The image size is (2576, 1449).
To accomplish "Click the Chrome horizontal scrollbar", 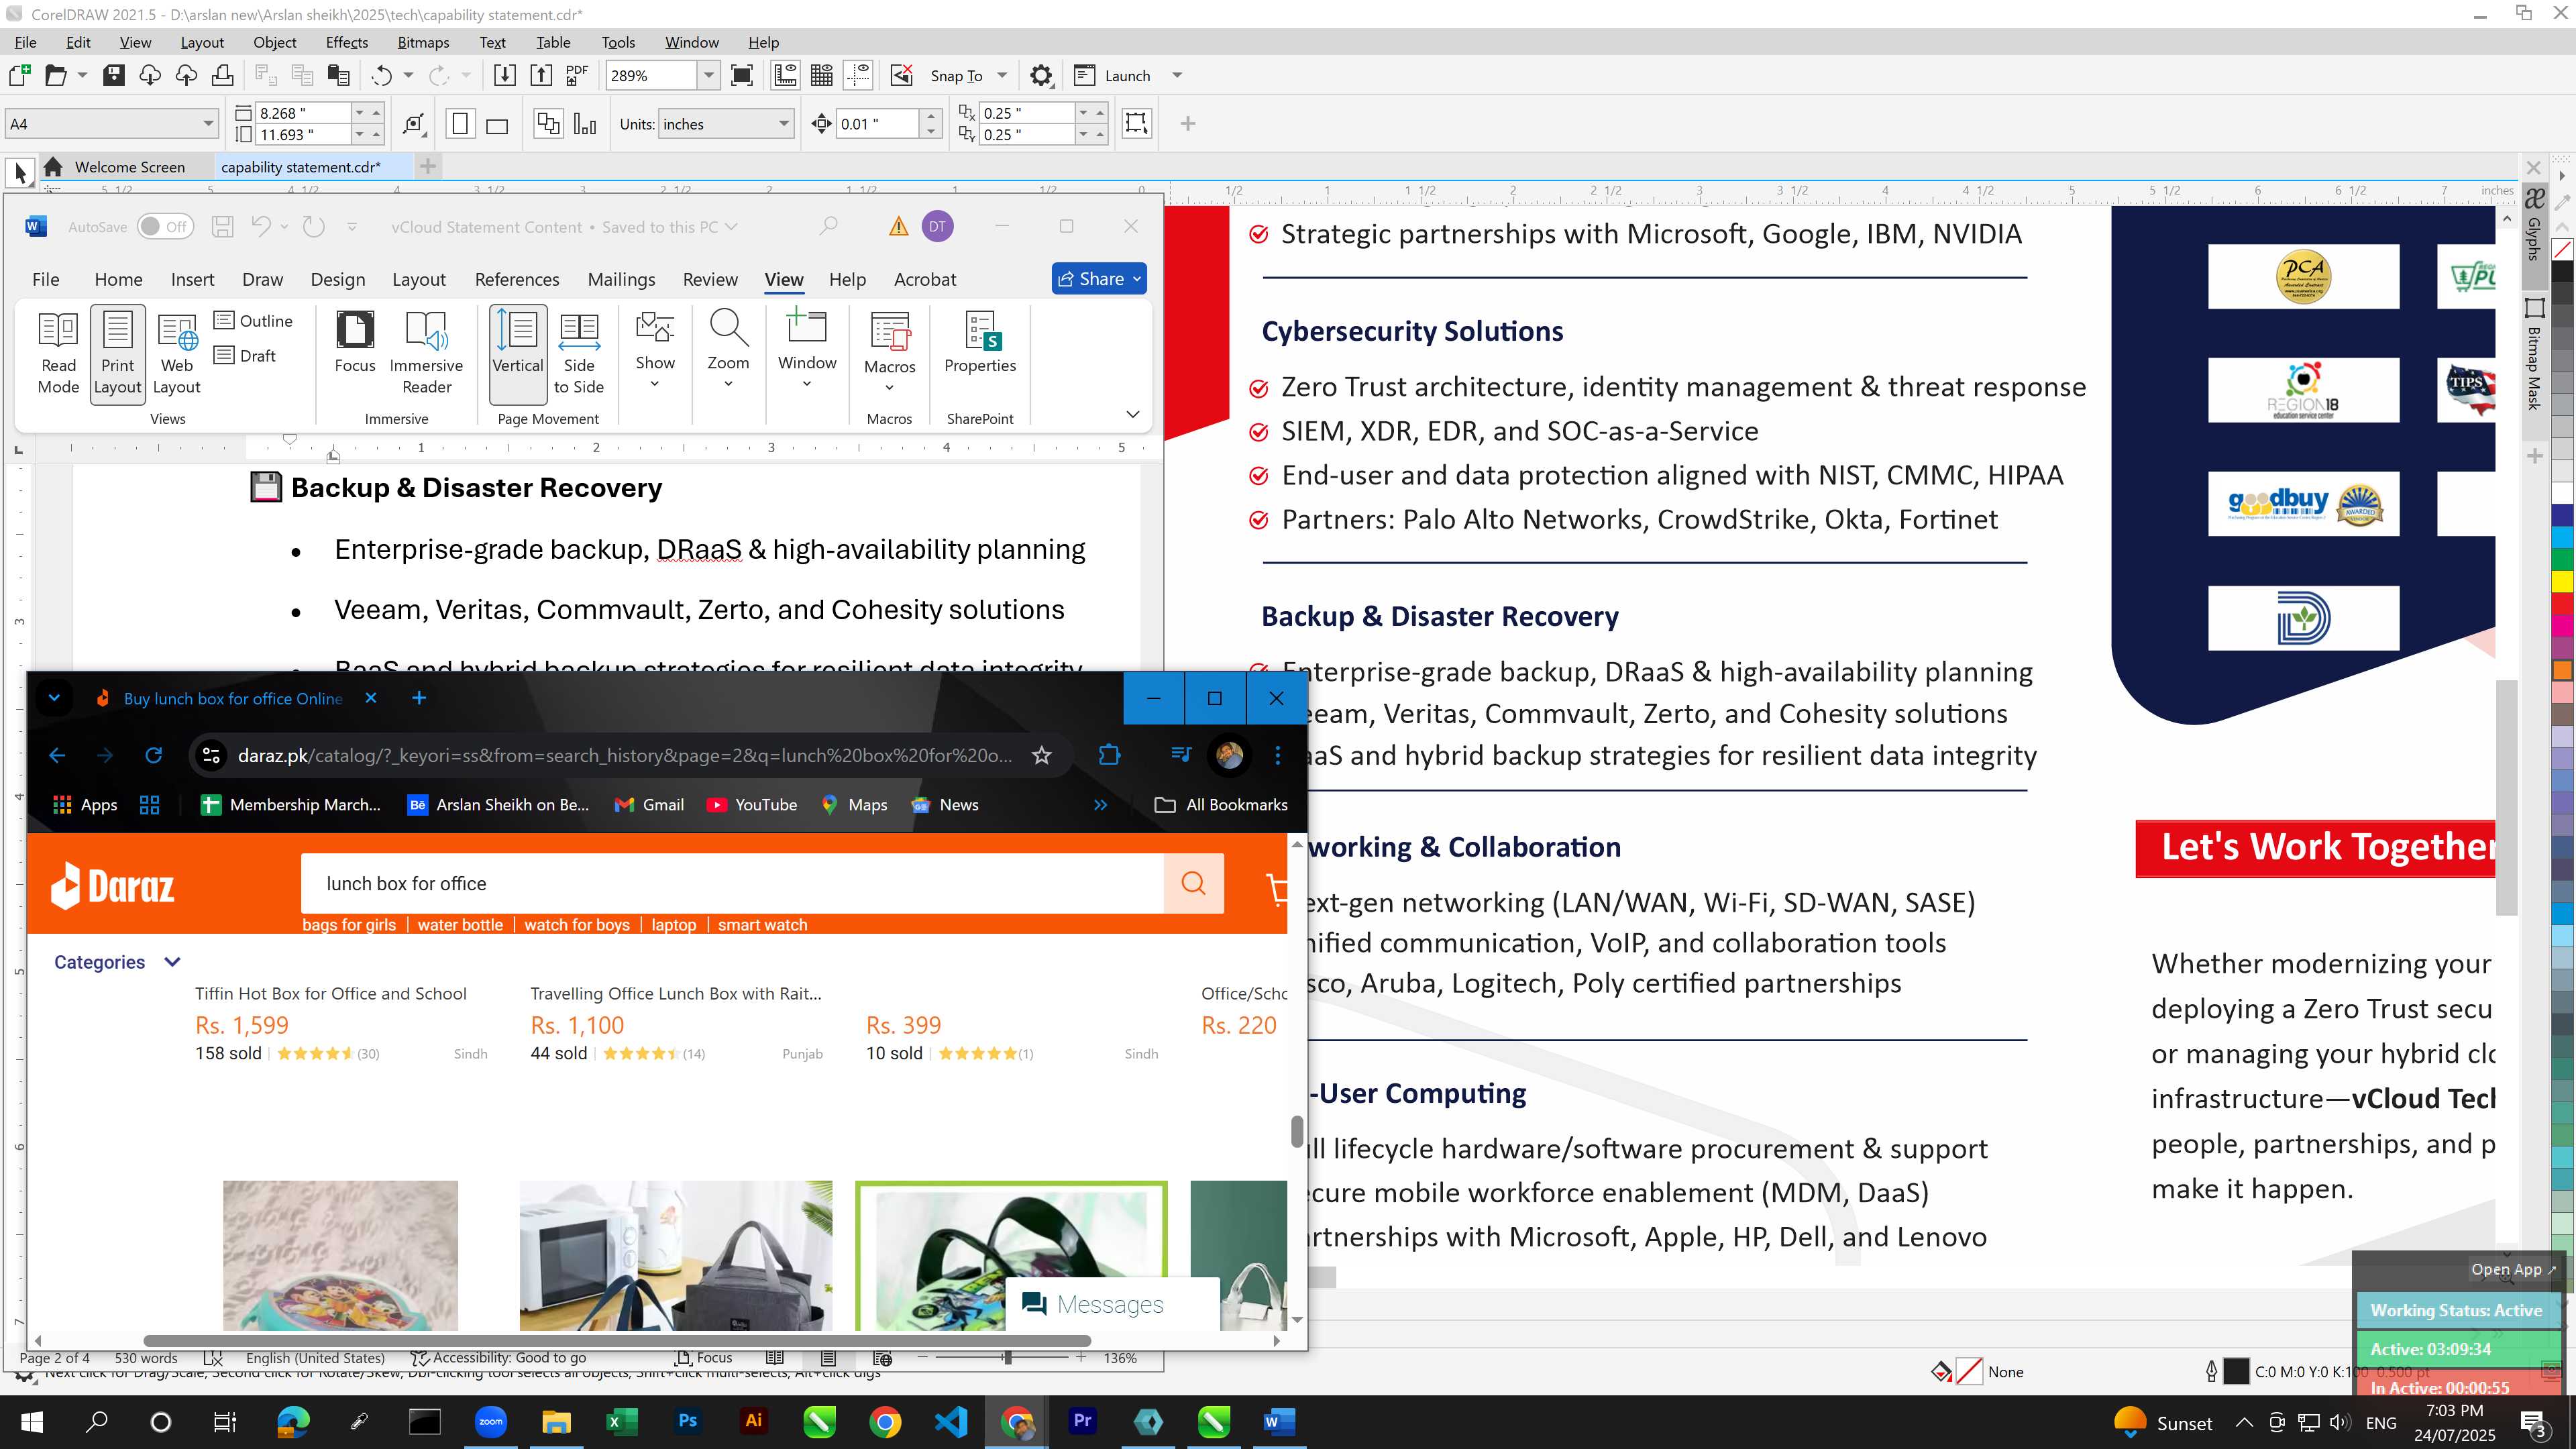I will tap(617, 1340).
